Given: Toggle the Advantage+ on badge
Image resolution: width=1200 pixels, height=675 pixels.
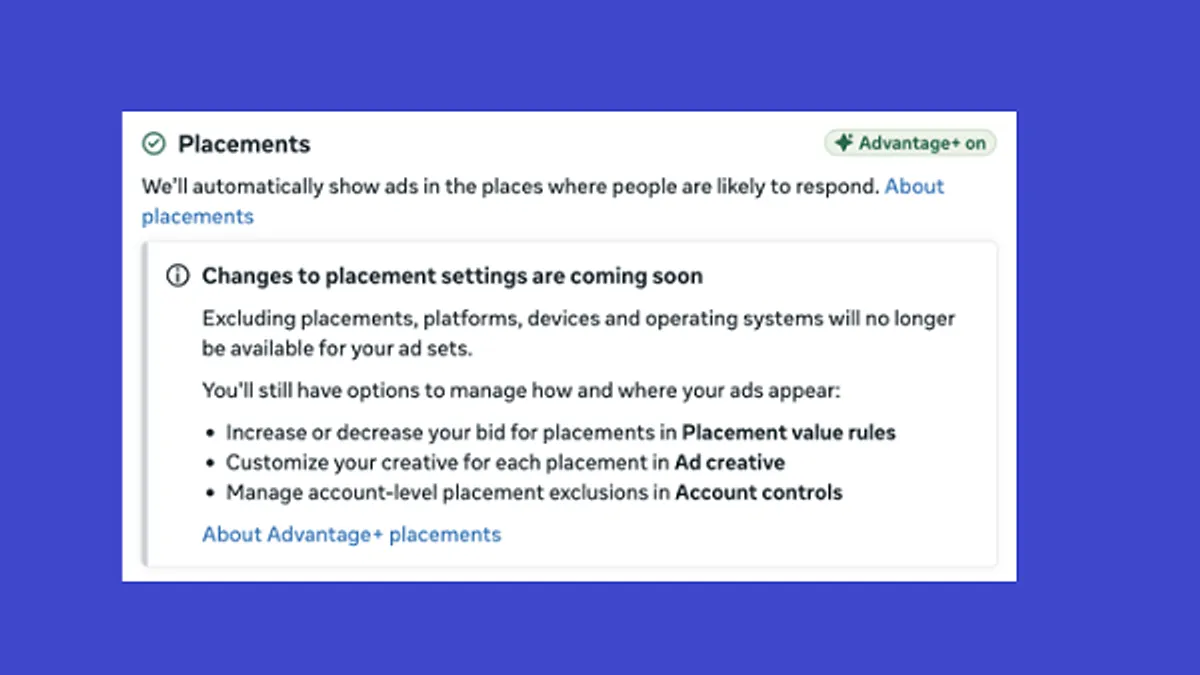Looking at the screenshot, I should (x=910, y=143).
